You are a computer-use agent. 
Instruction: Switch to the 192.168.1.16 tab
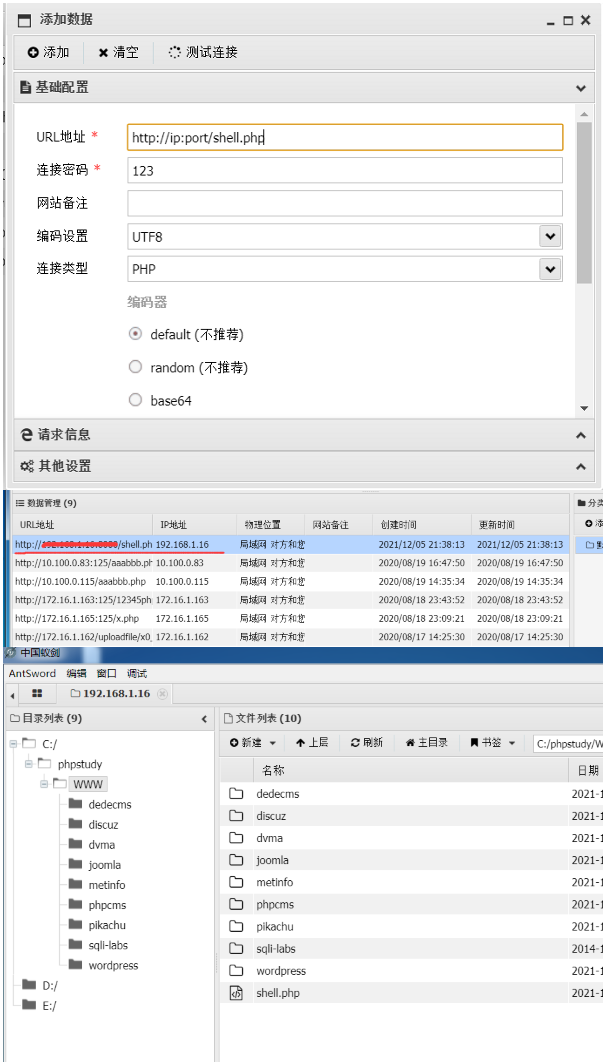pyautogui.click(x=115, y=694)
